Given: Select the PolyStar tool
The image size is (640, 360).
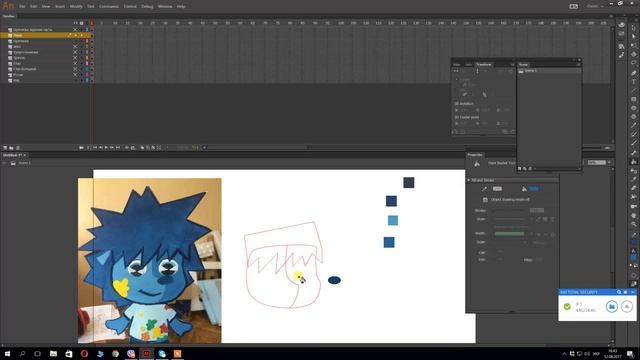Looking at the screenshot, I should (x=633, y=117).
